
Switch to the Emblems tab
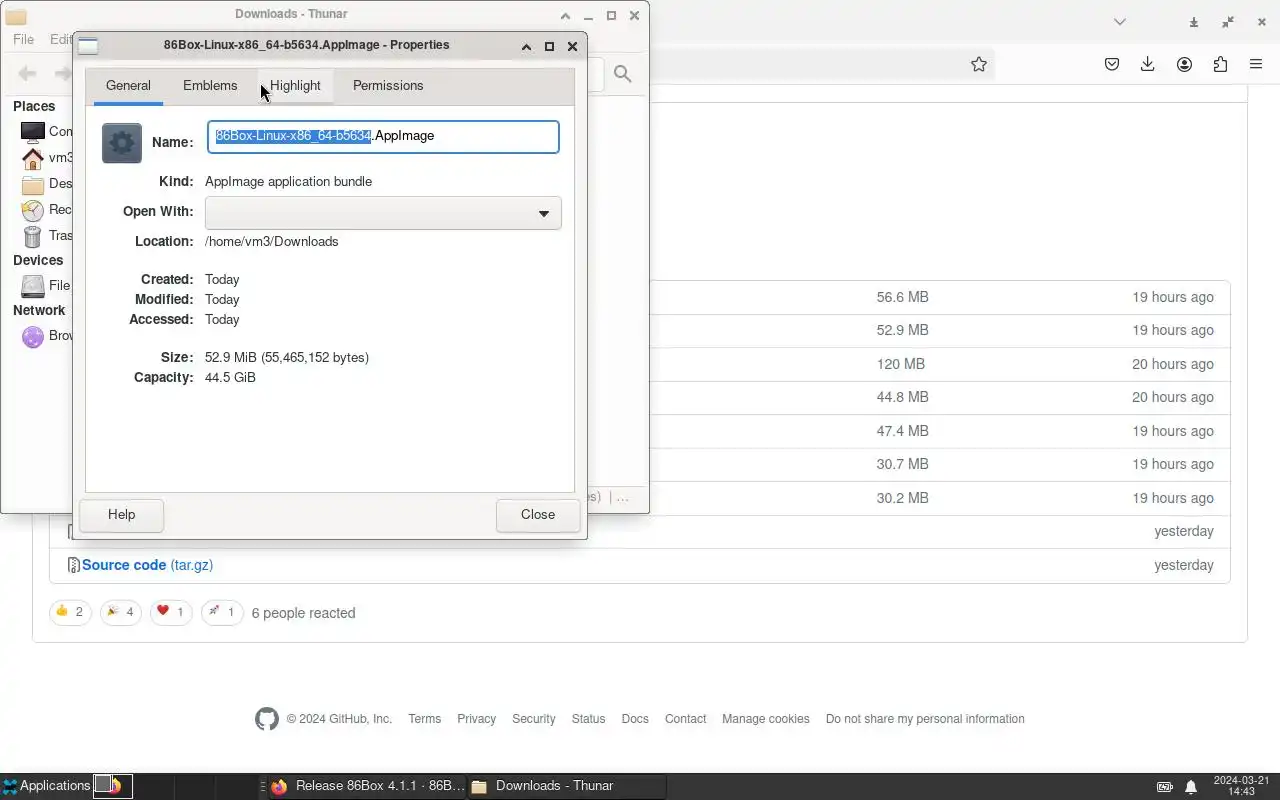pyautogui.click(x=210, y=86)
